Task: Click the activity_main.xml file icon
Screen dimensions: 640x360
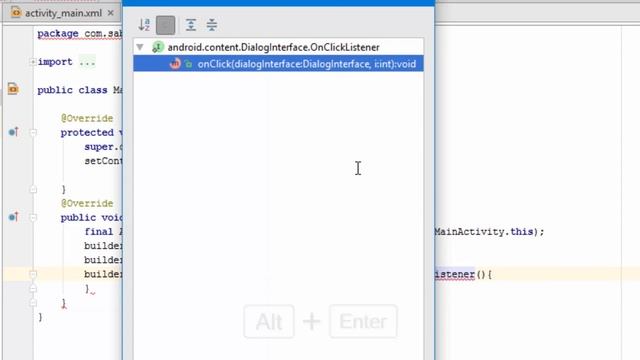Action: click(x=16, y=13)
